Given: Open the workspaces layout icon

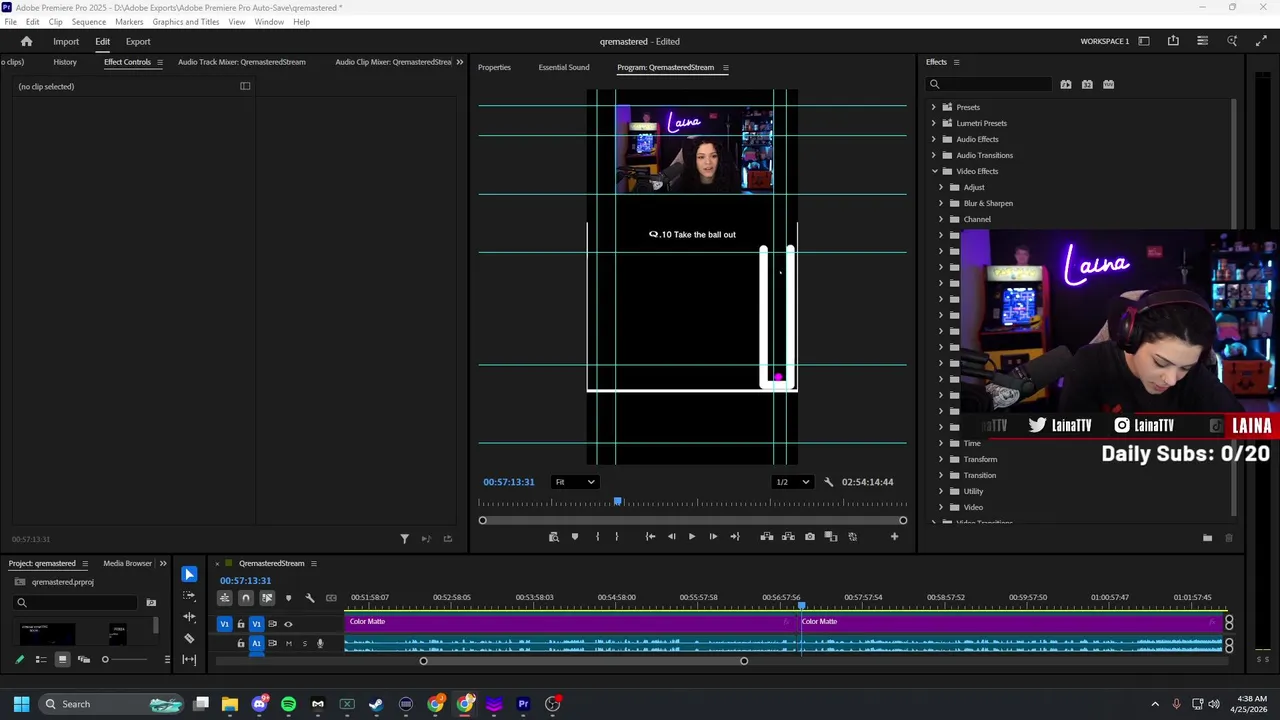Looking at the screenshot, I should pos(1144,41).
